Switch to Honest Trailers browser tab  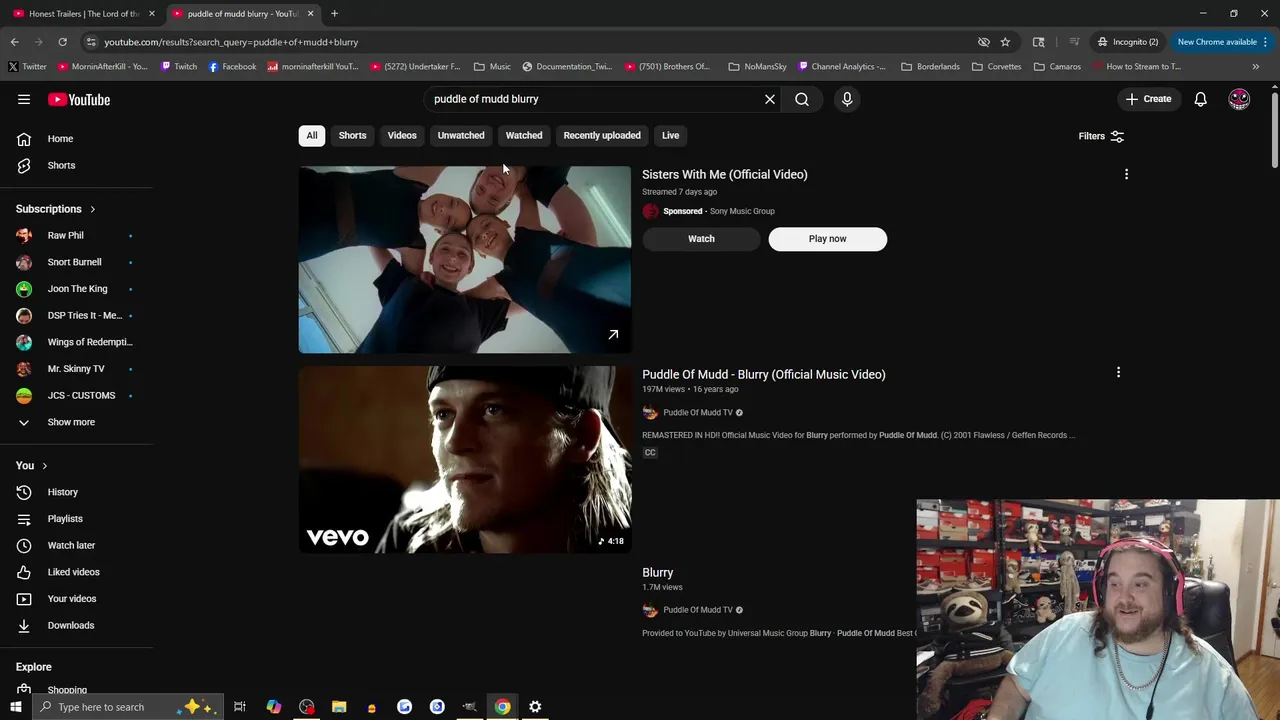click(x=84, y=14)
